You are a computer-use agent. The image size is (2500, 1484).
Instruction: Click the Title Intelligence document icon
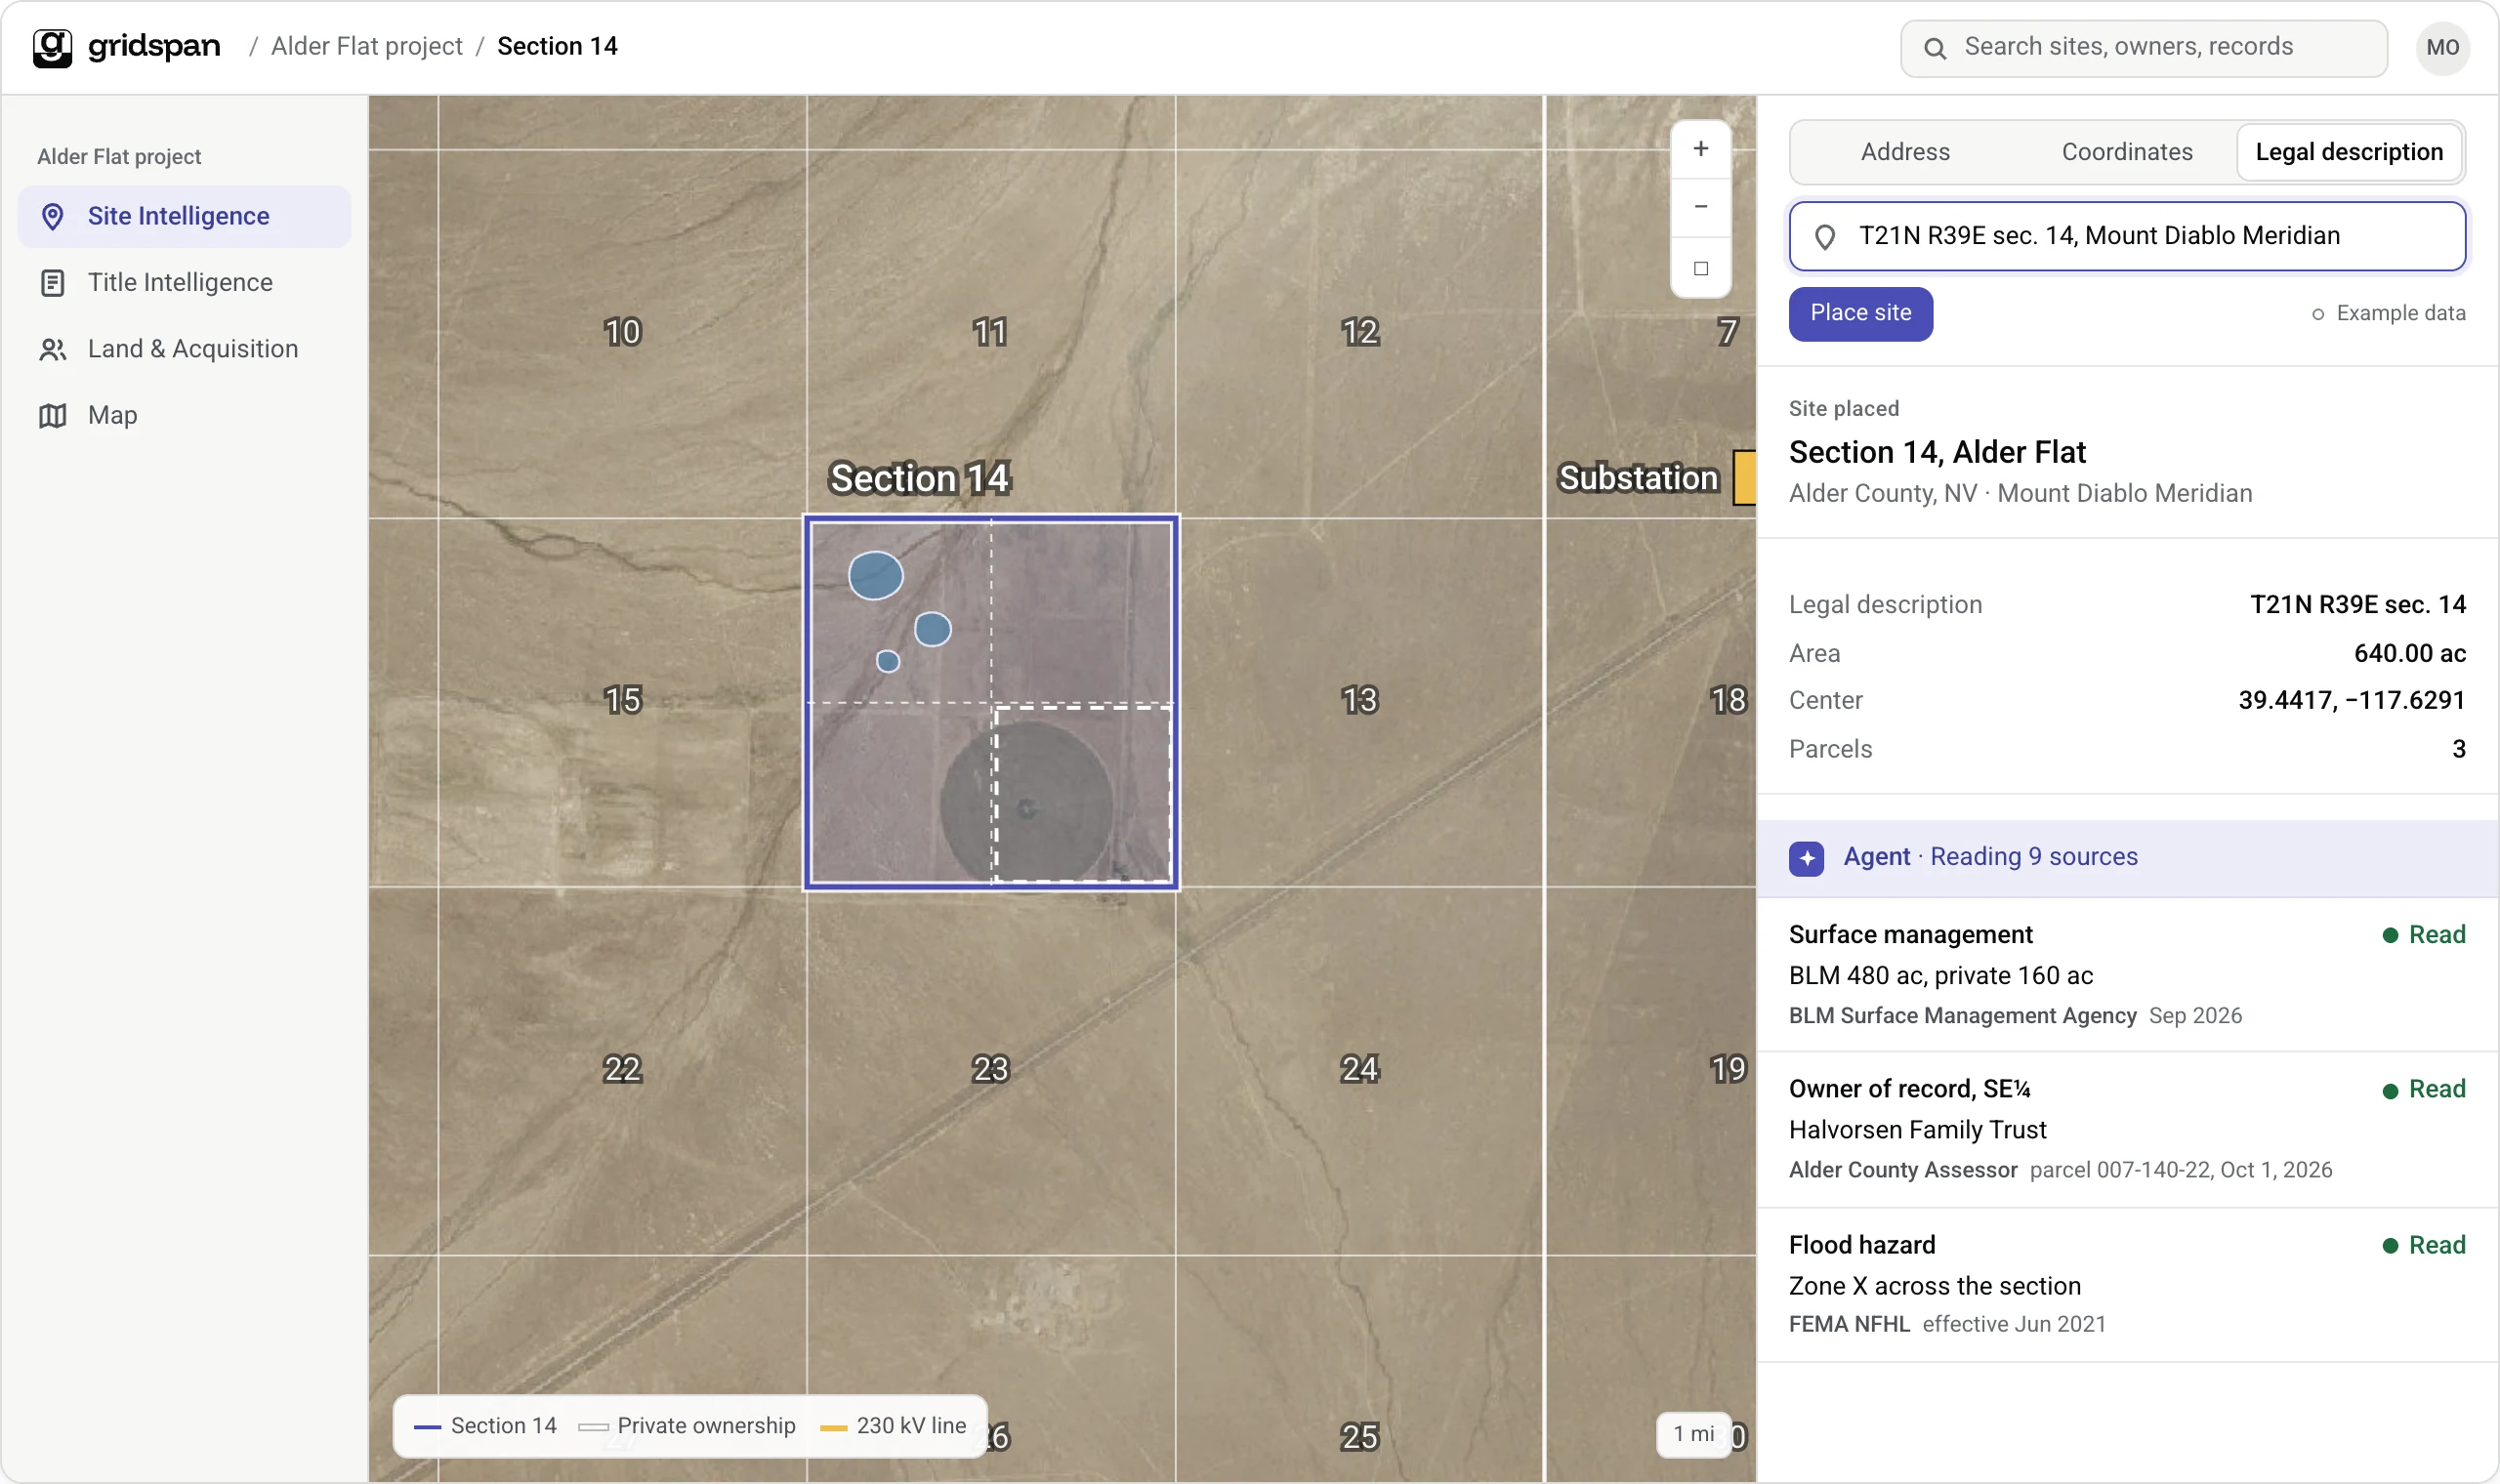tap(53, 283)
